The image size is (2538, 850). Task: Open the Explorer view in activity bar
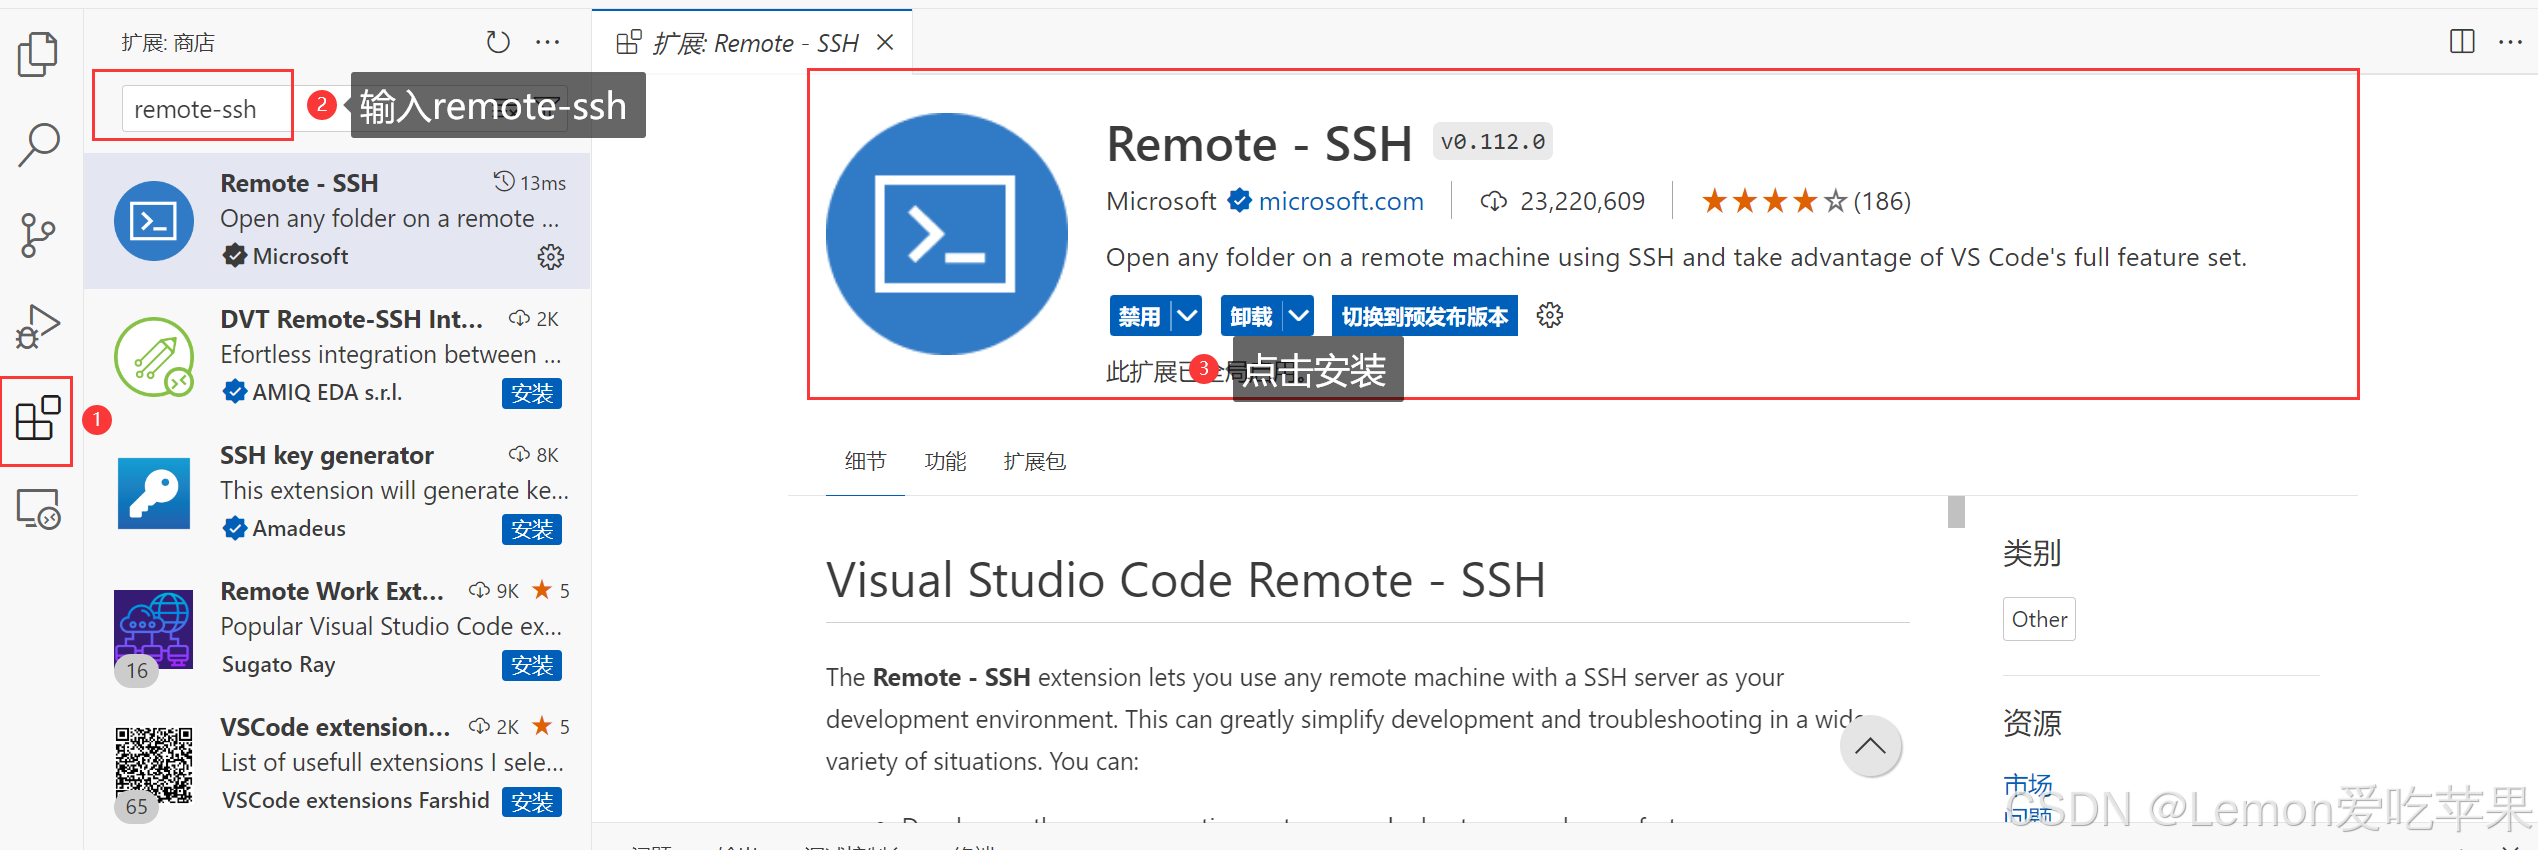coord(38,54)
